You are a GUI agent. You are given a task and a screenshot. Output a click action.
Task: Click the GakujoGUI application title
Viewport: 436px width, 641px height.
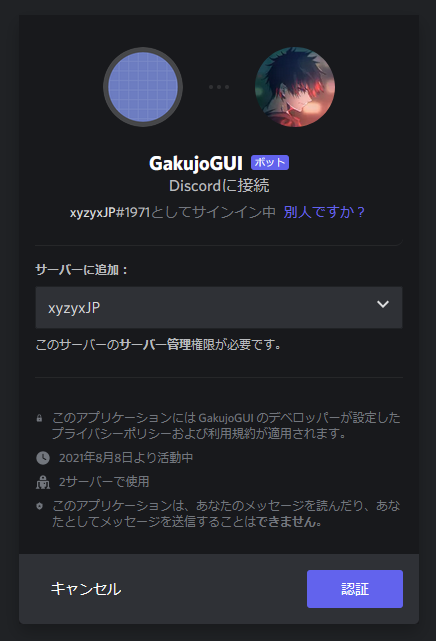coord(196,163)
